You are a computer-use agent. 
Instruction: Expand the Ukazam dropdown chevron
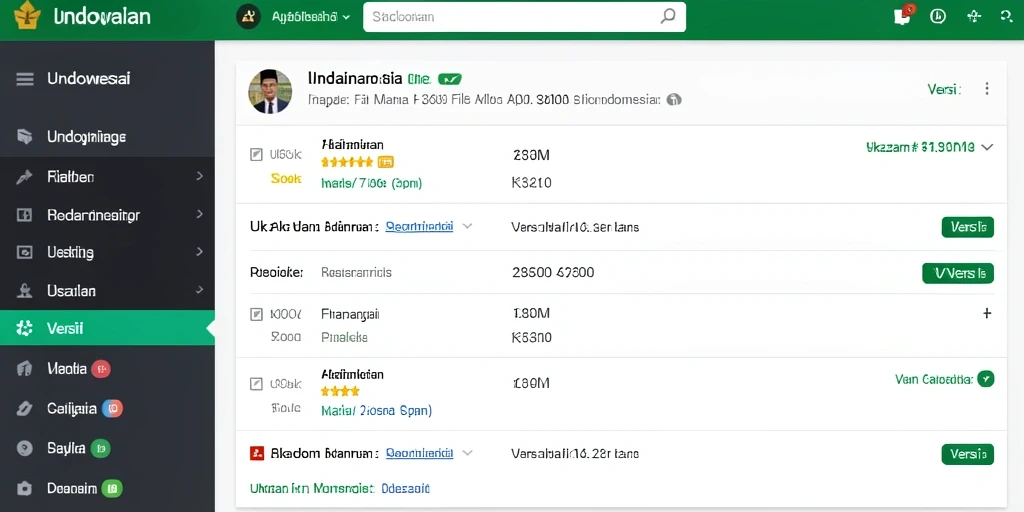point(987,148)
